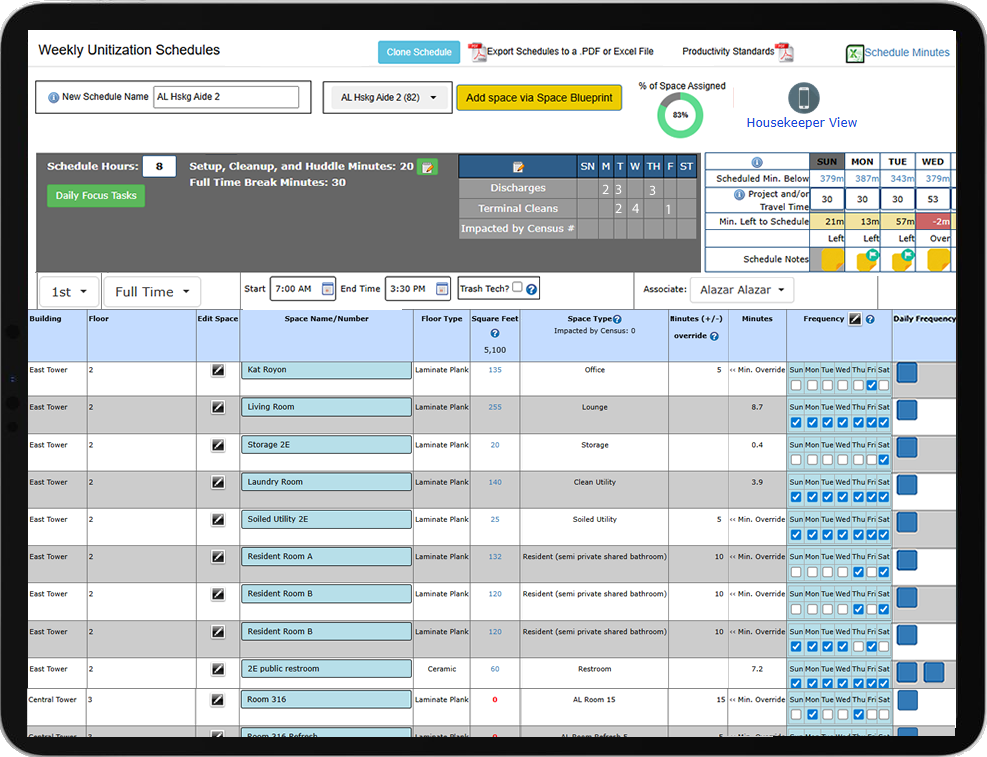The width and height of the screenshot is (987, 757).
Task: Open the Associate Alazar Alazar dropdown
Action: 741,290
